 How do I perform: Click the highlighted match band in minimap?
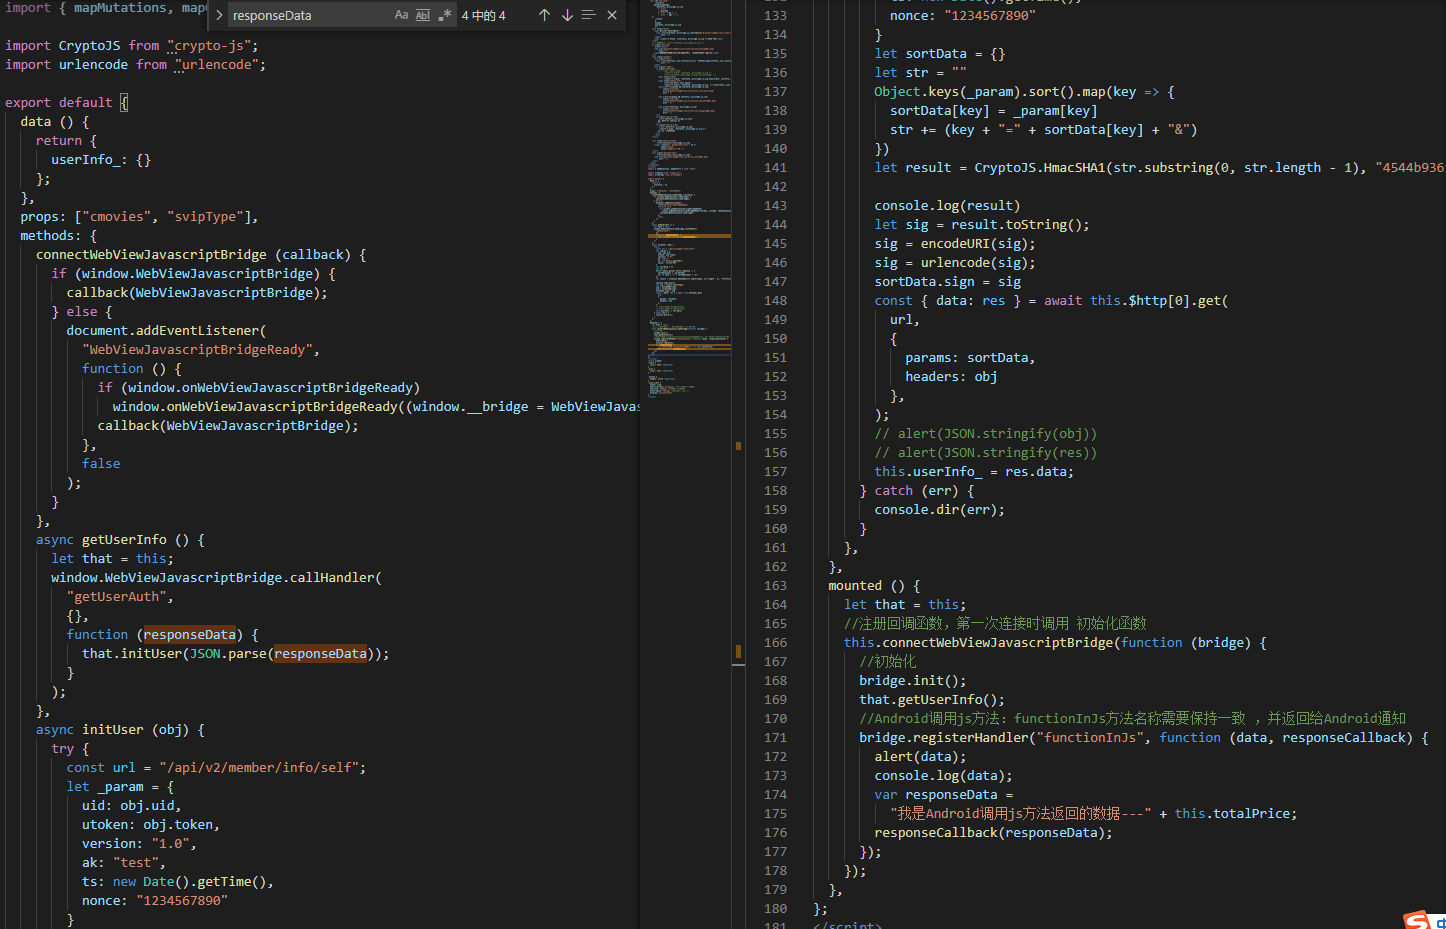click(690, 236)
